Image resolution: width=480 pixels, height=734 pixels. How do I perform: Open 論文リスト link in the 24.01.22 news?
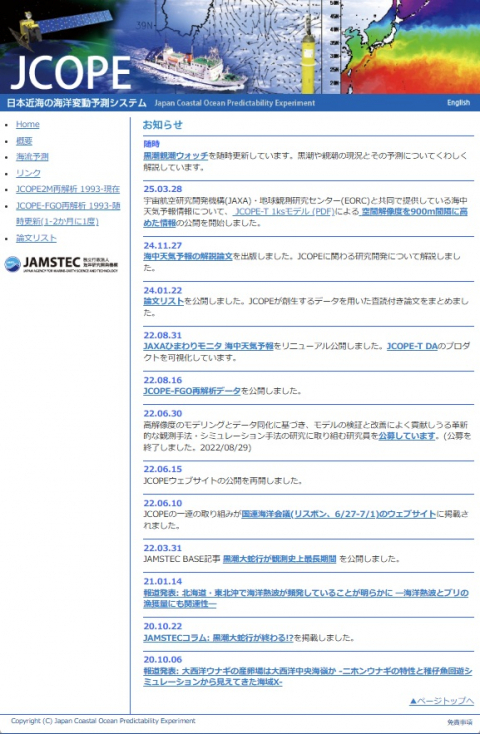click(163, 301)
